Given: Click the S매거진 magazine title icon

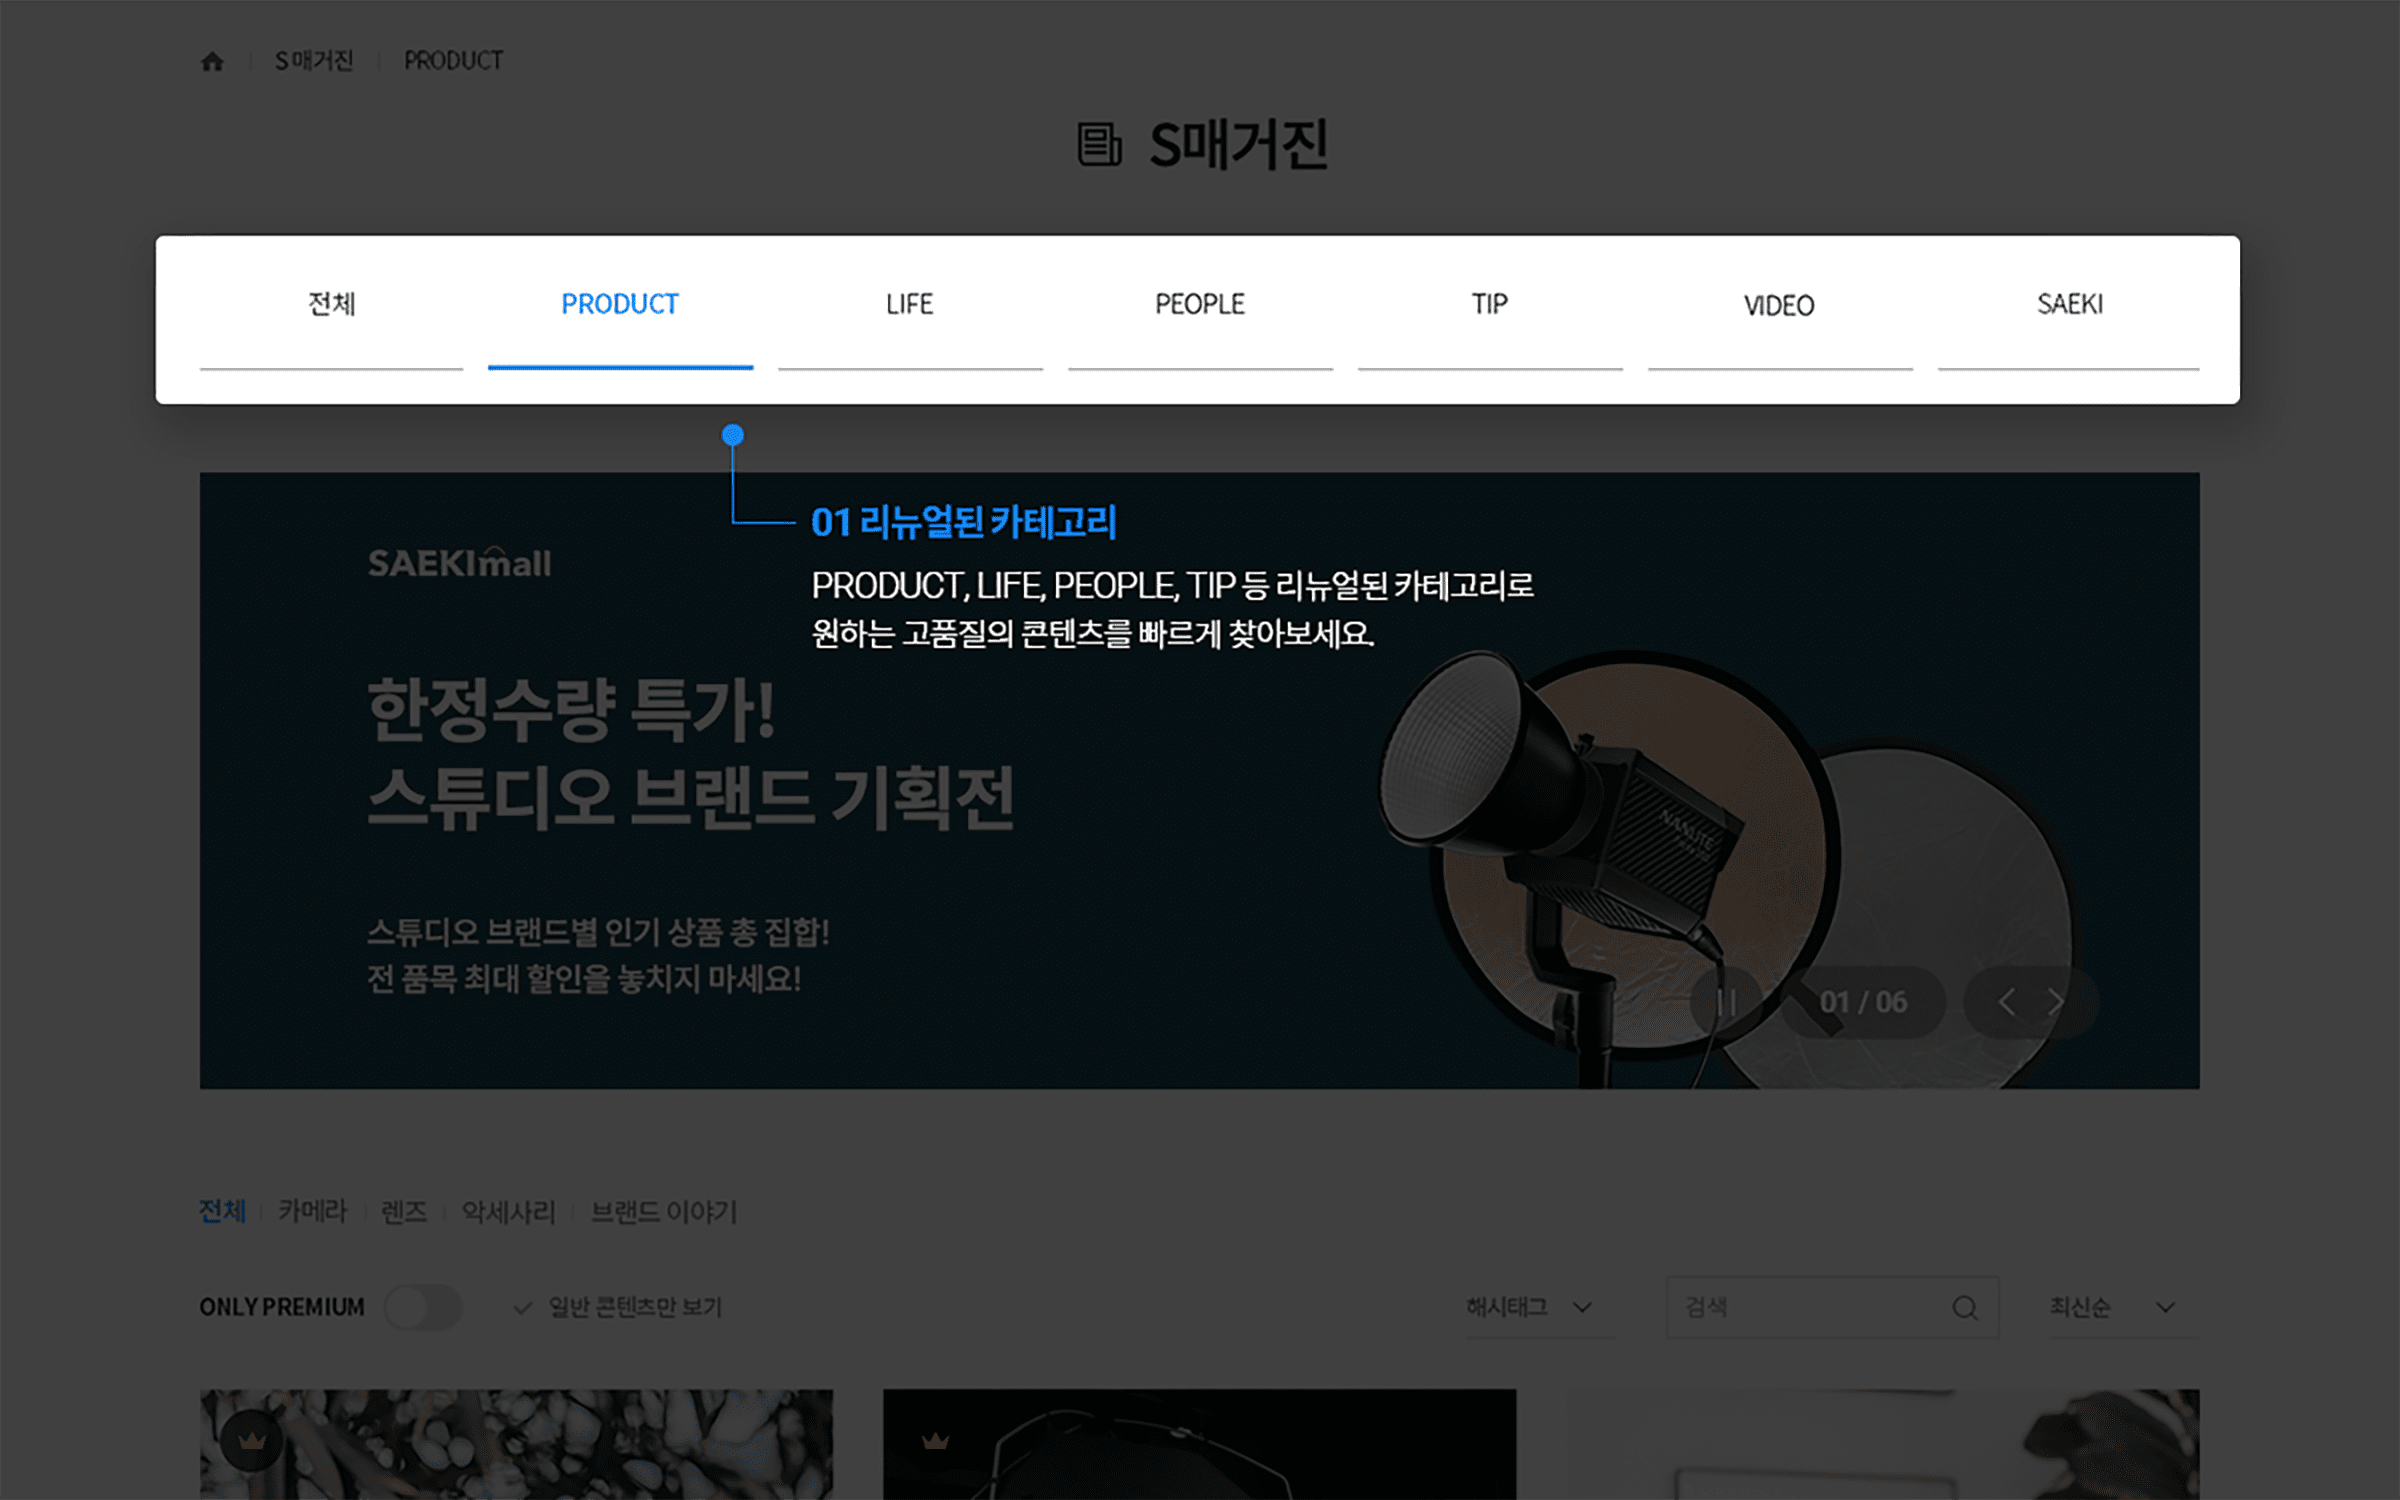Looking at the screenshot, I should (x=1099, y=145).
